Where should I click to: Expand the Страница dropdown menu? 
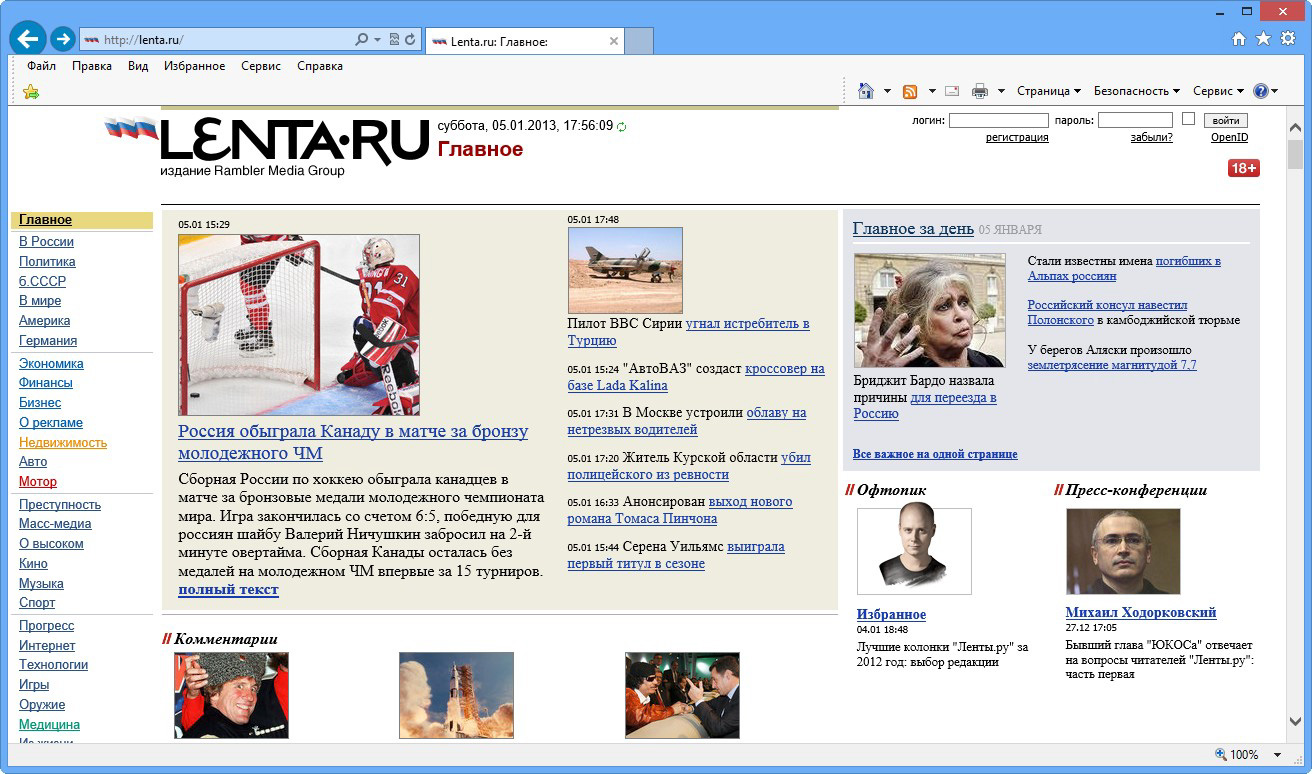(1048, 91)
